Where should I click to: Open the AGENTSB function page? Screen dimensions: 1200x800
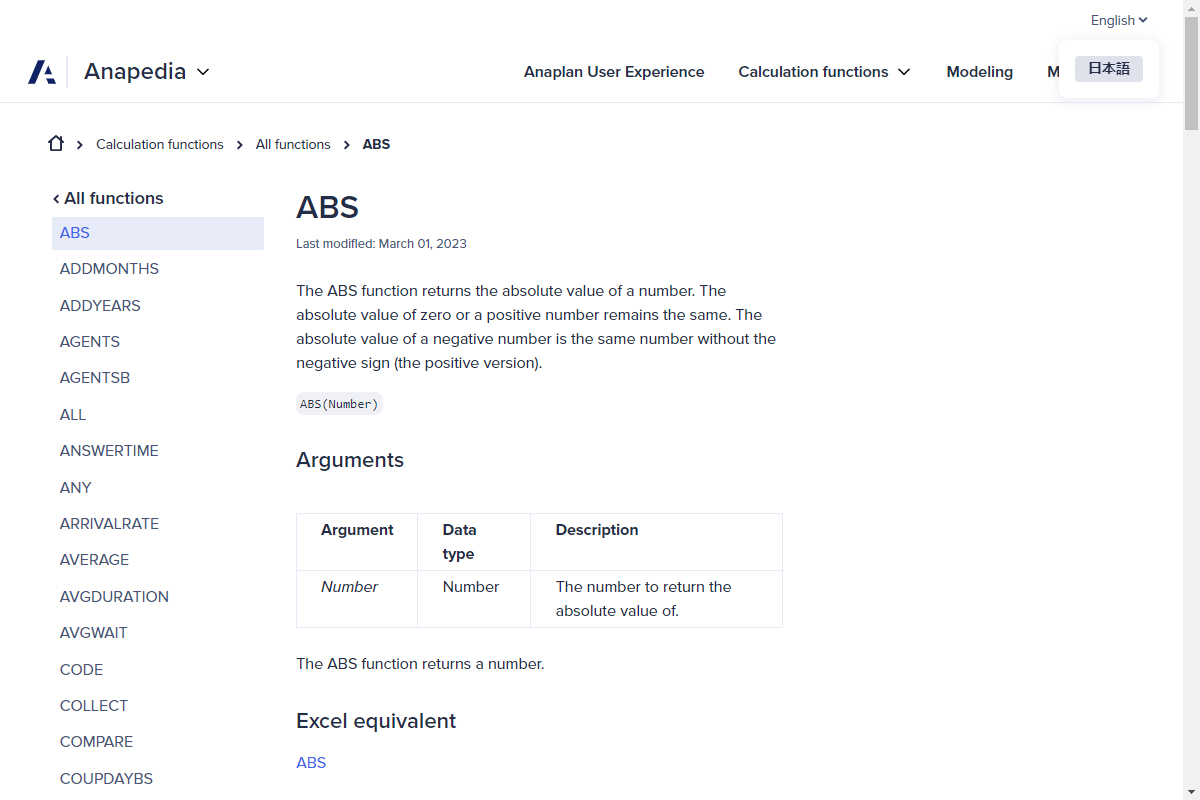(x=95, y=378)
